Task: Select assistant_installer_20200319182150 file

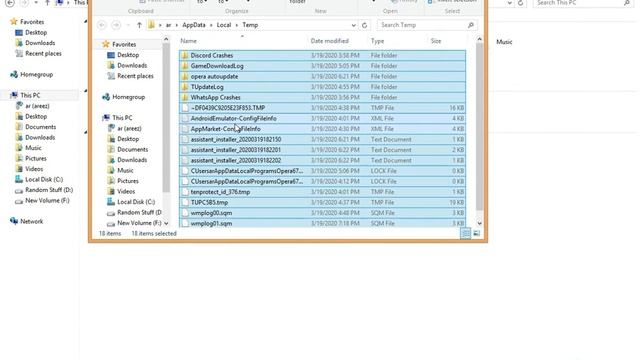Action: click(322, 140)
